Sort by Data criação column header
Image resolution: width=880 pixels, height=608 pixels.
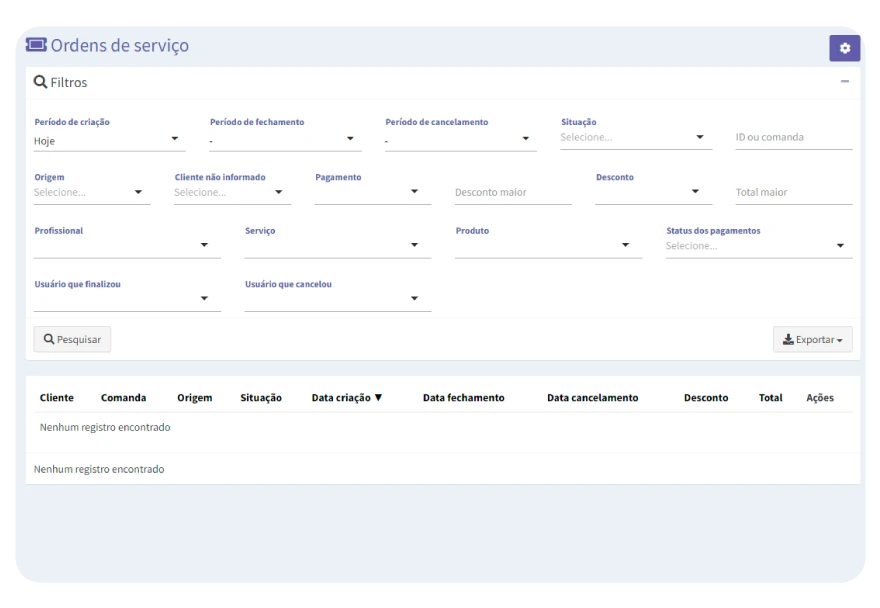point(346,398)
